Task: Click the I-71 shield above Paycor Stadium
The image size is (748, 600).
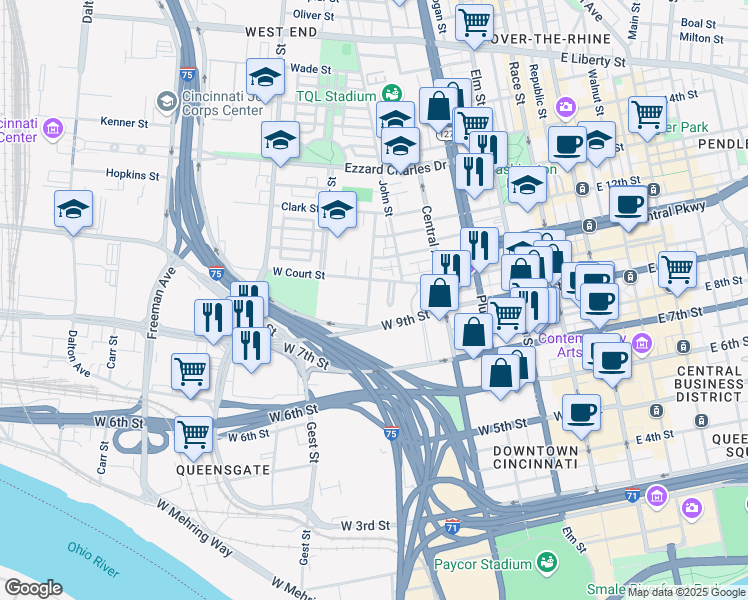Action: tap(452, 526)
